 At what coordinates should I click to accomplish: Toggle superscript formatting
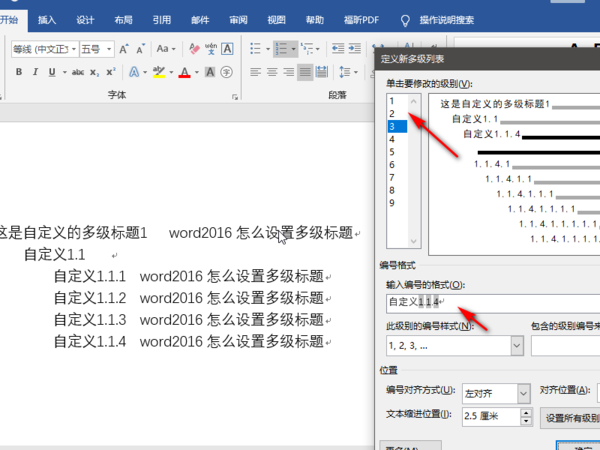[x=111, y=72]
